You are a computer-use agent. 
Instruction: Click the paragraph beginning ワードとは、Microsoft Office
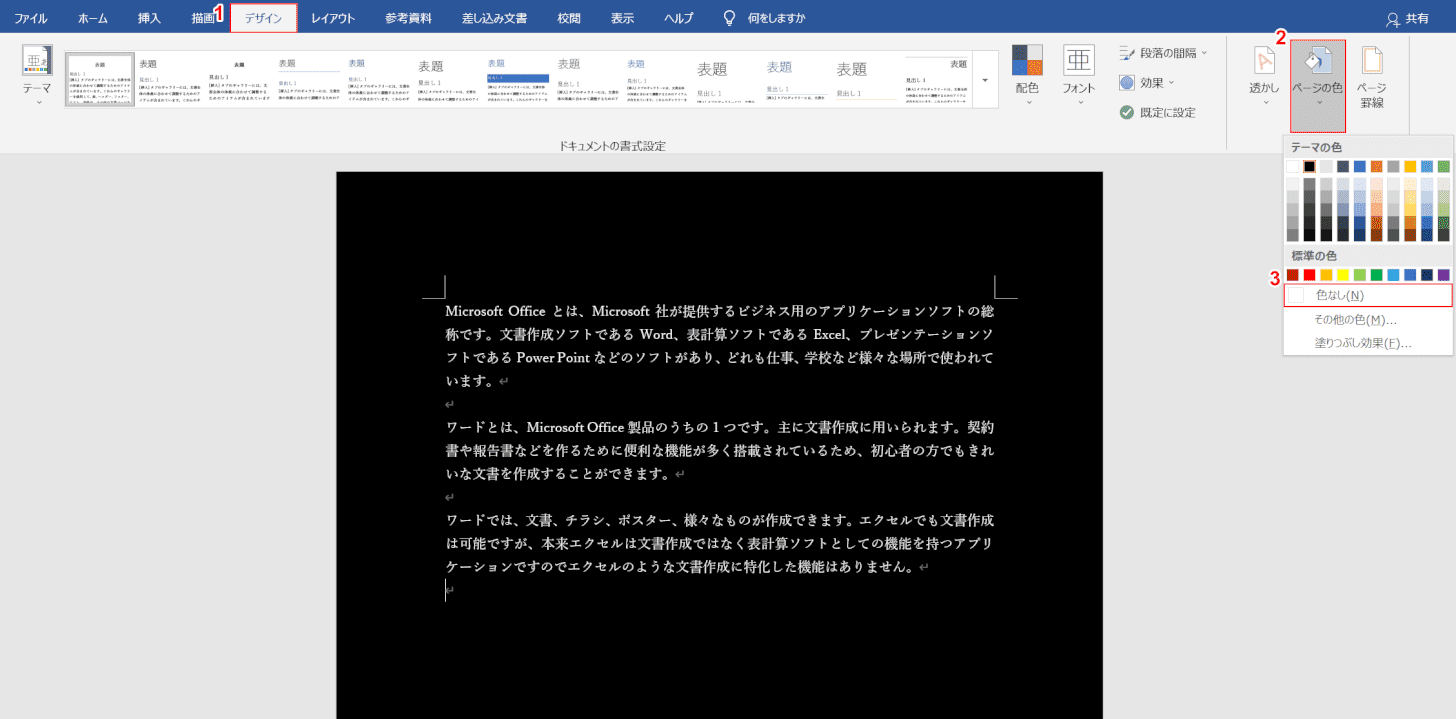coord(720,450)
